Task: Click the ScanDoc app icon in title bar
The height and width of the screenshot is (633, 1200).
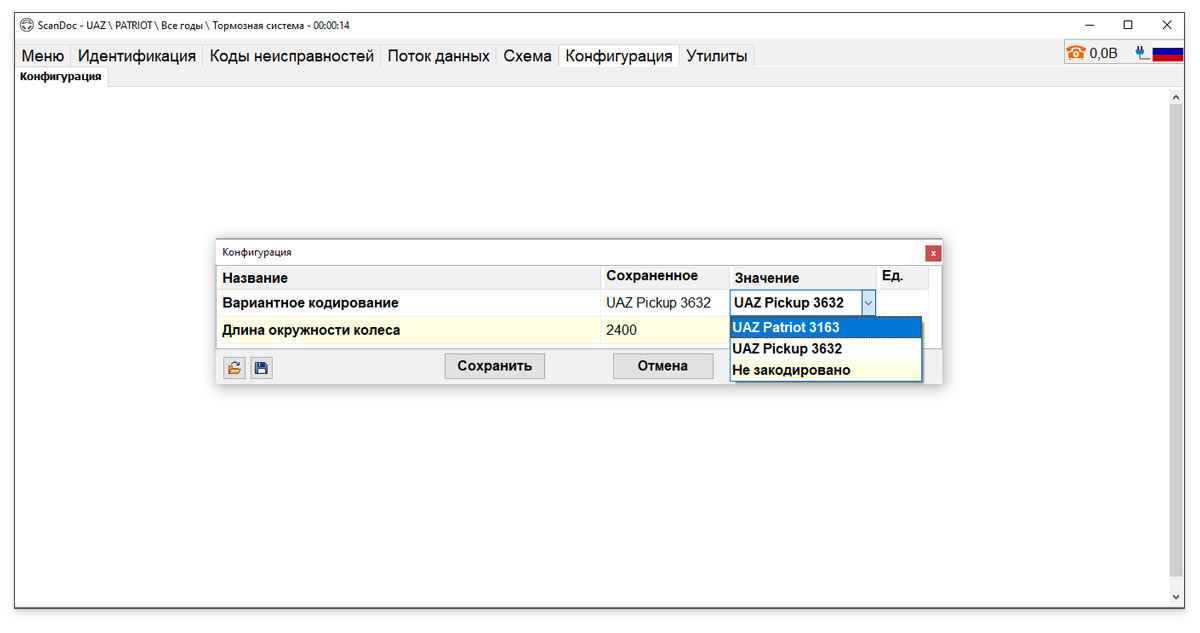Action: (27, 25)
